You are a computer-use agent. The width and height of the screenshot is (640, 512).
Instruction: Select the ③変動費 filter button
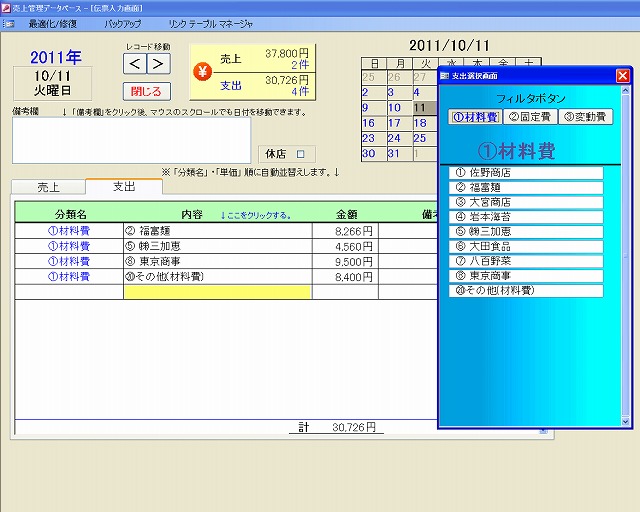pos(585,117)
